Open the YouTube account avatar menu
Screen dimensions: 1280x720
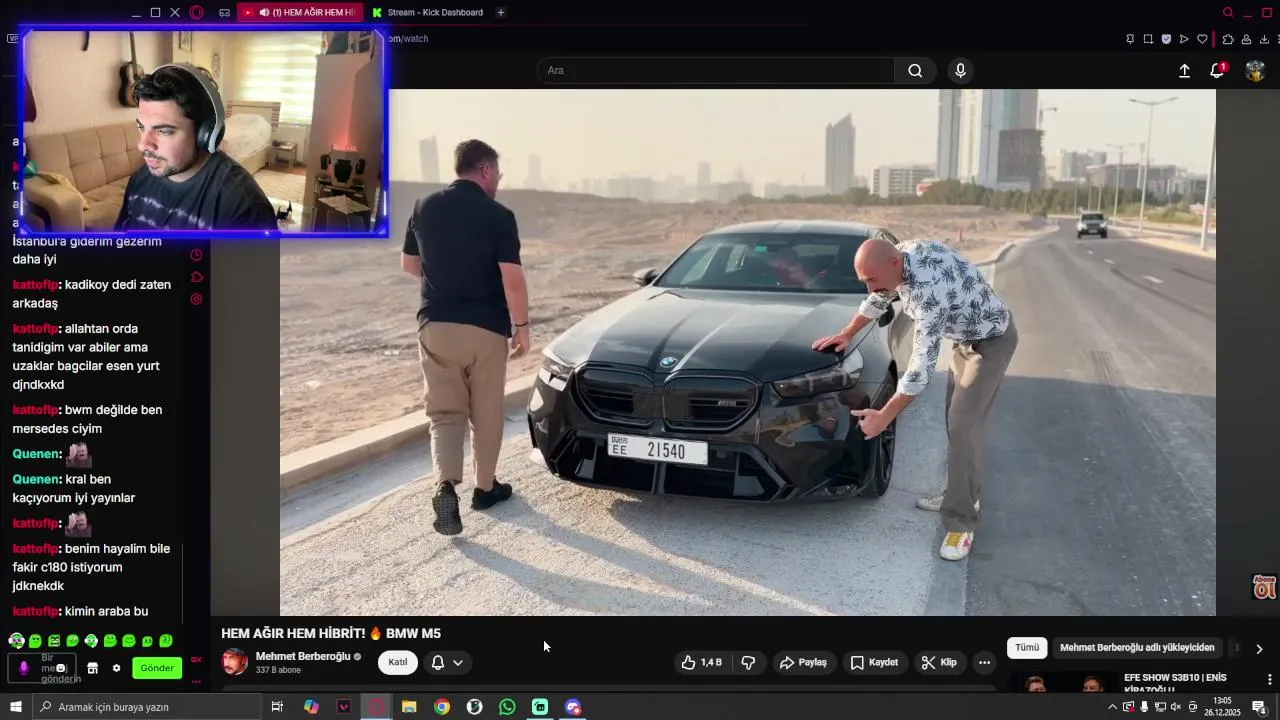pos(1255,70)
